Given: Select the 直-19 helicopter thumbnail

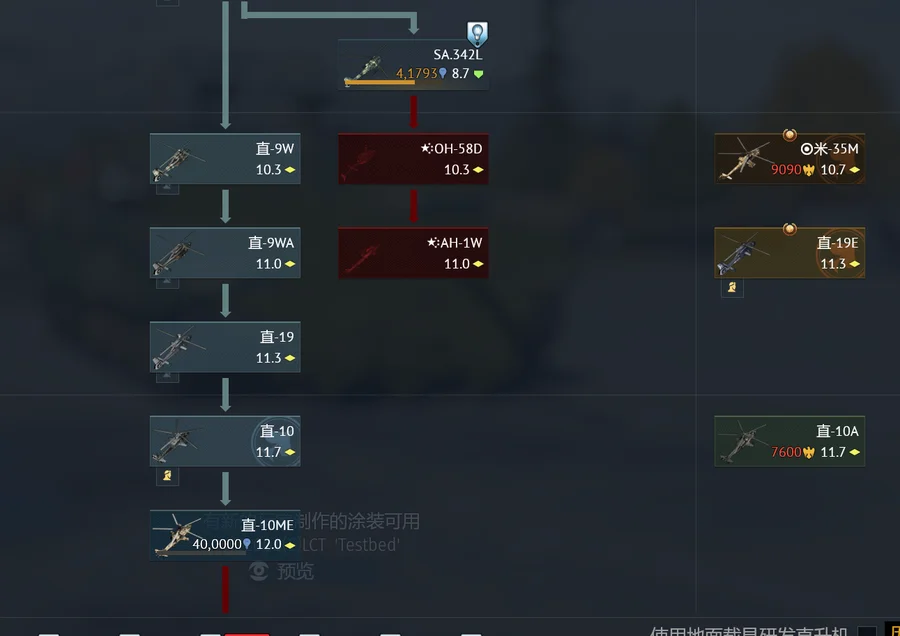Looking at the screenshot, I should coord(178,348).
